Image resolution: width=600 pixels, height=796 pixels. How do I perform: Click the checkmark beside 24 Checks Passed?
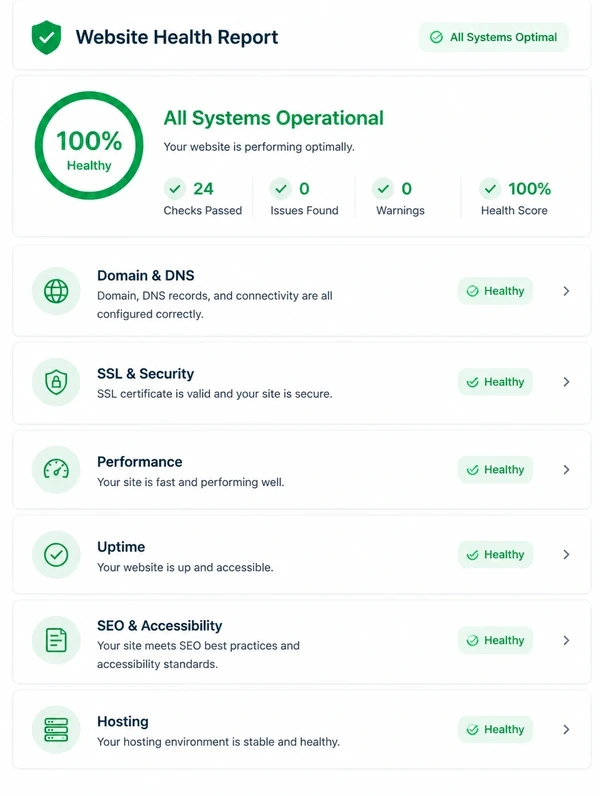click(175, 189)
